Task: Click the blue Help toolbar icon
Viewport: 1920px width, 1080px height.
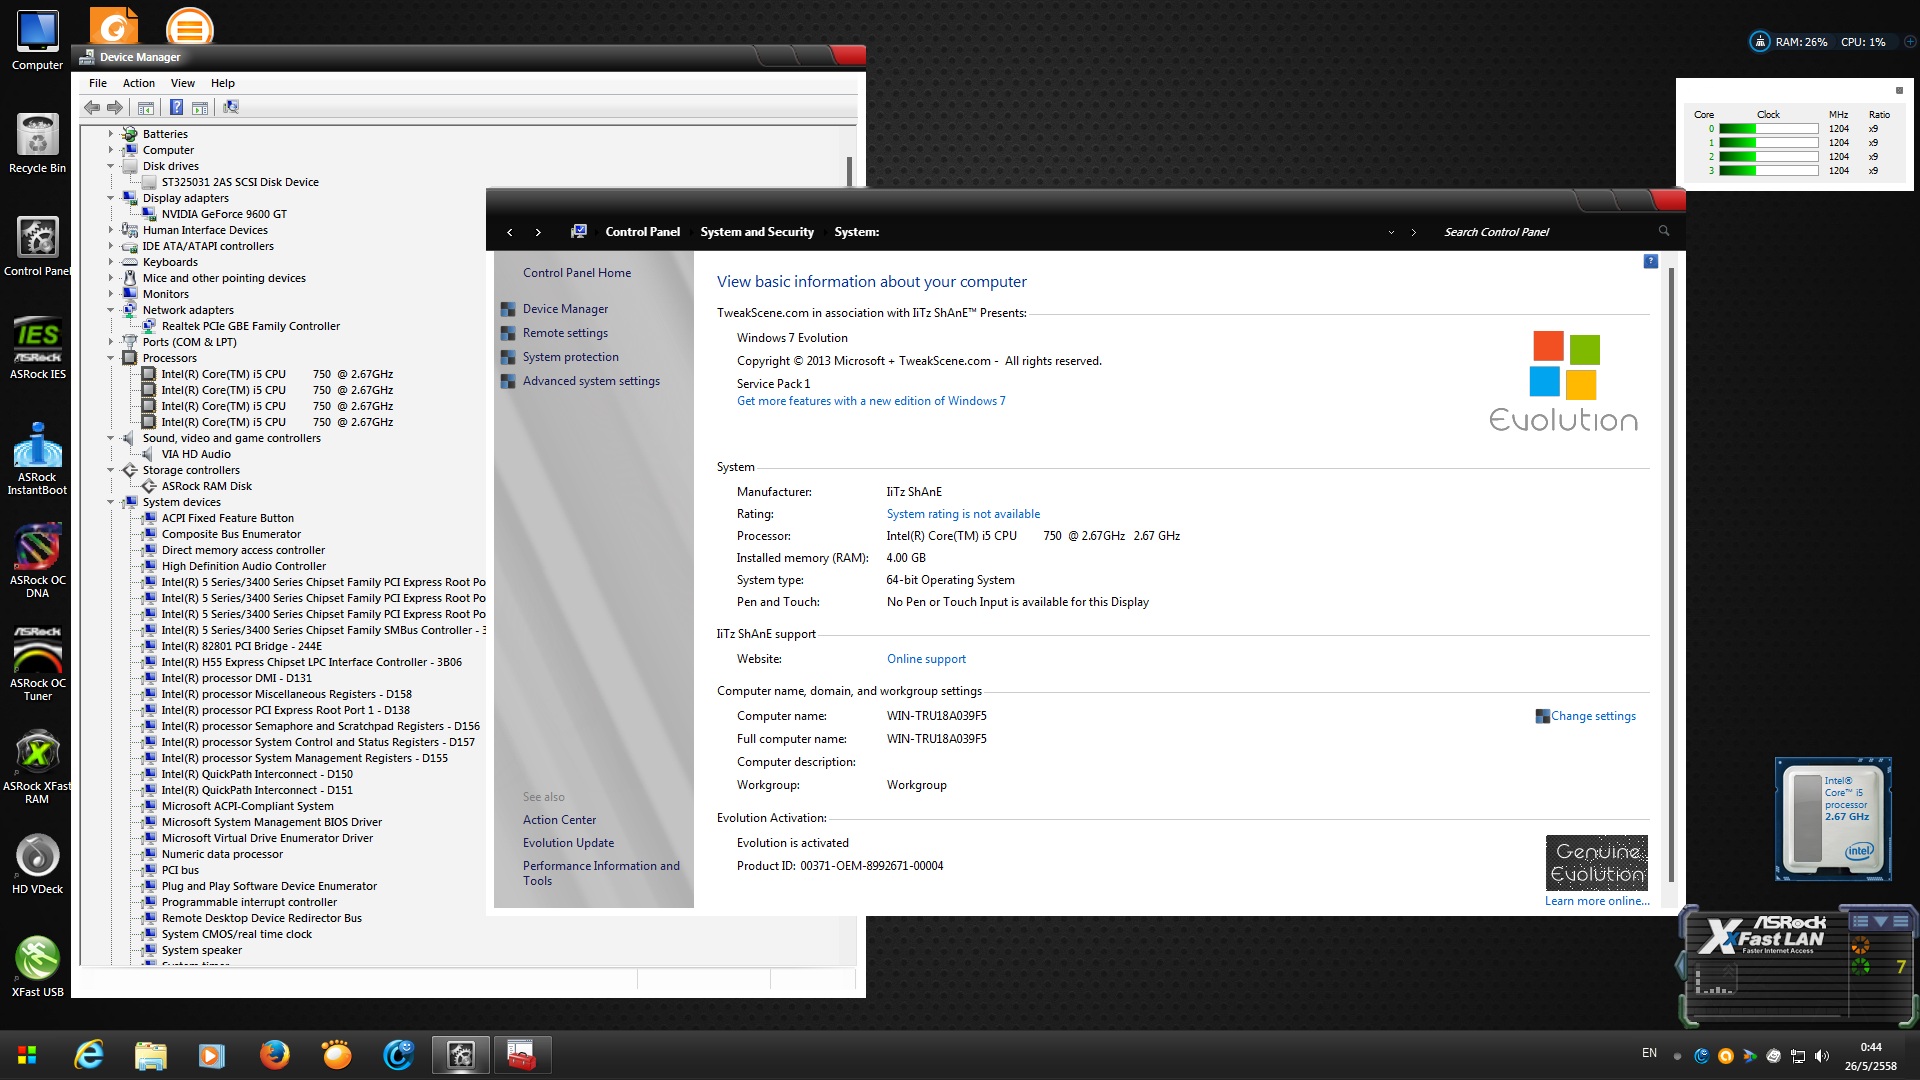Action: [x=176, y=107]
